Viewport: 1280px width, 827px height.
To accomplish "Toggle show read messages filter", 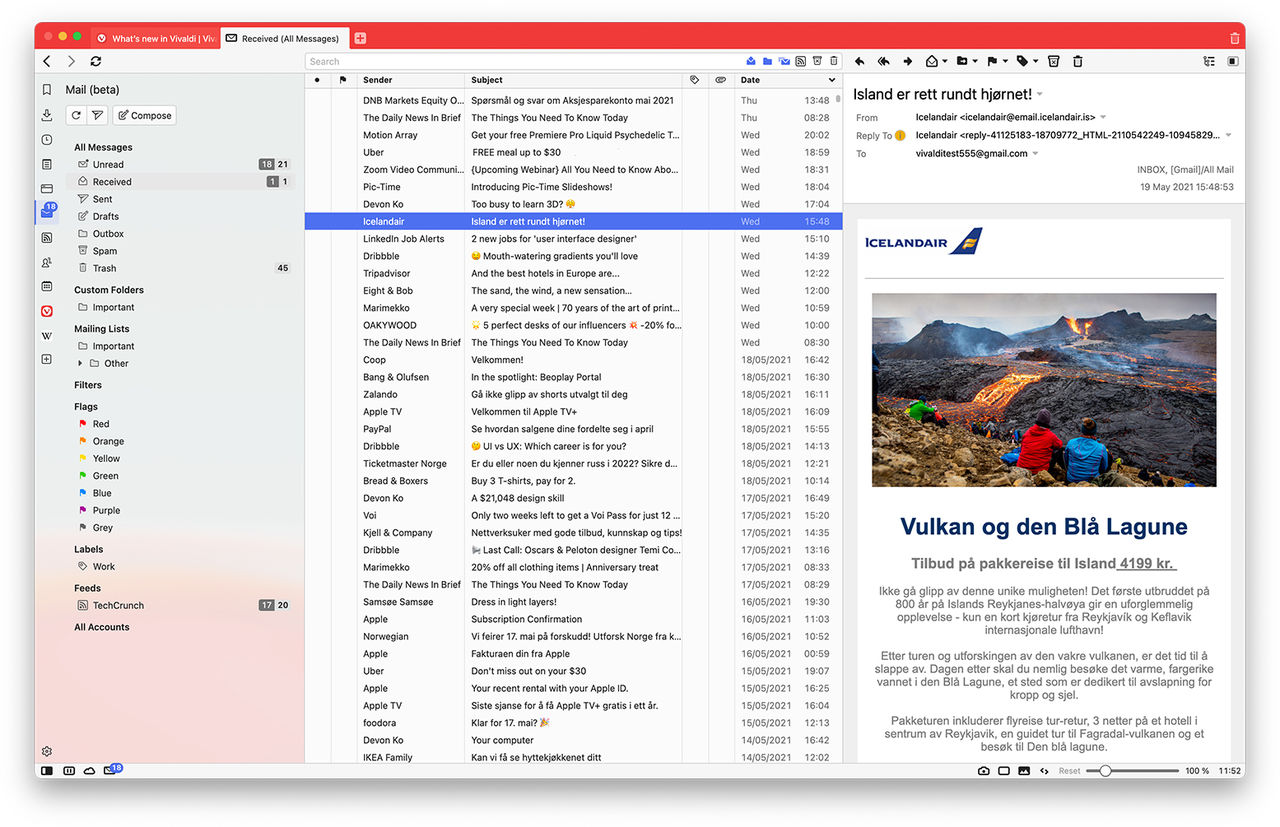I will click(x=751, y=61).
